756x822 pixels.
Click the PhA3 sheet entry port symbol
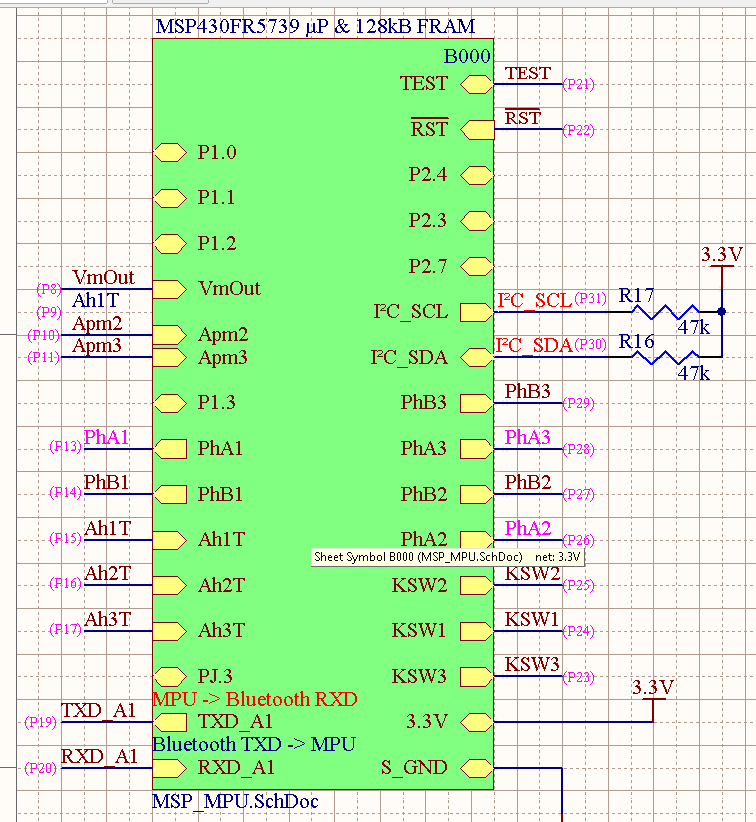point(477,449)
